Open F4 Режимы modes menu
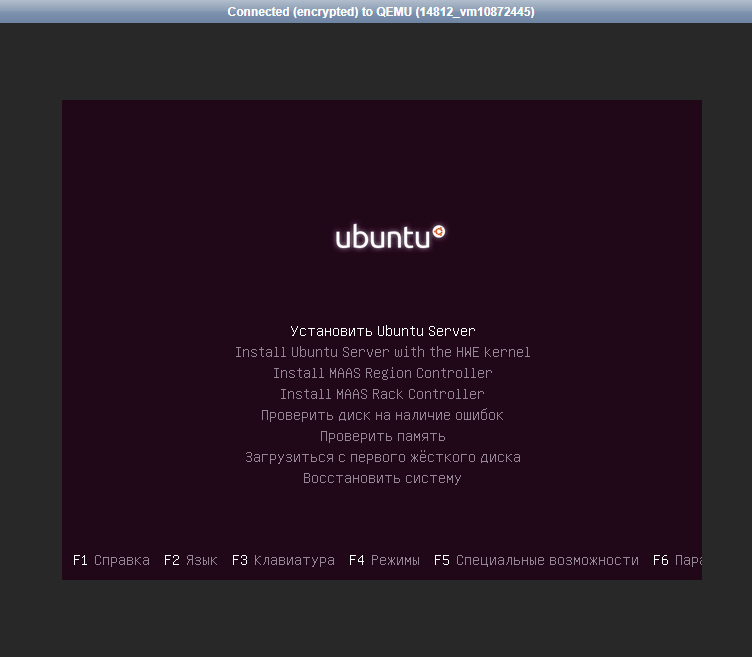The width and height of the screenshot is (752, 657). pyautogui.click(x=384, y=560)
